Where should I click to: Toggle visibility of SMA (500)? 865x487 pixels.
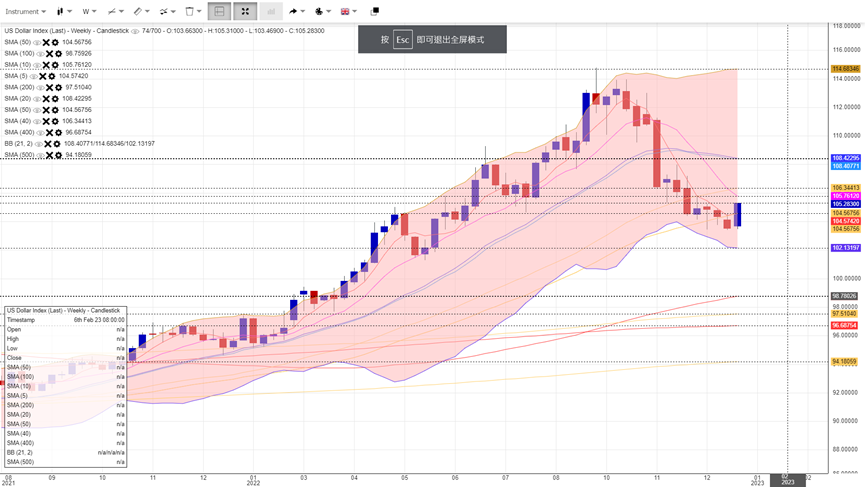(40, 155)
